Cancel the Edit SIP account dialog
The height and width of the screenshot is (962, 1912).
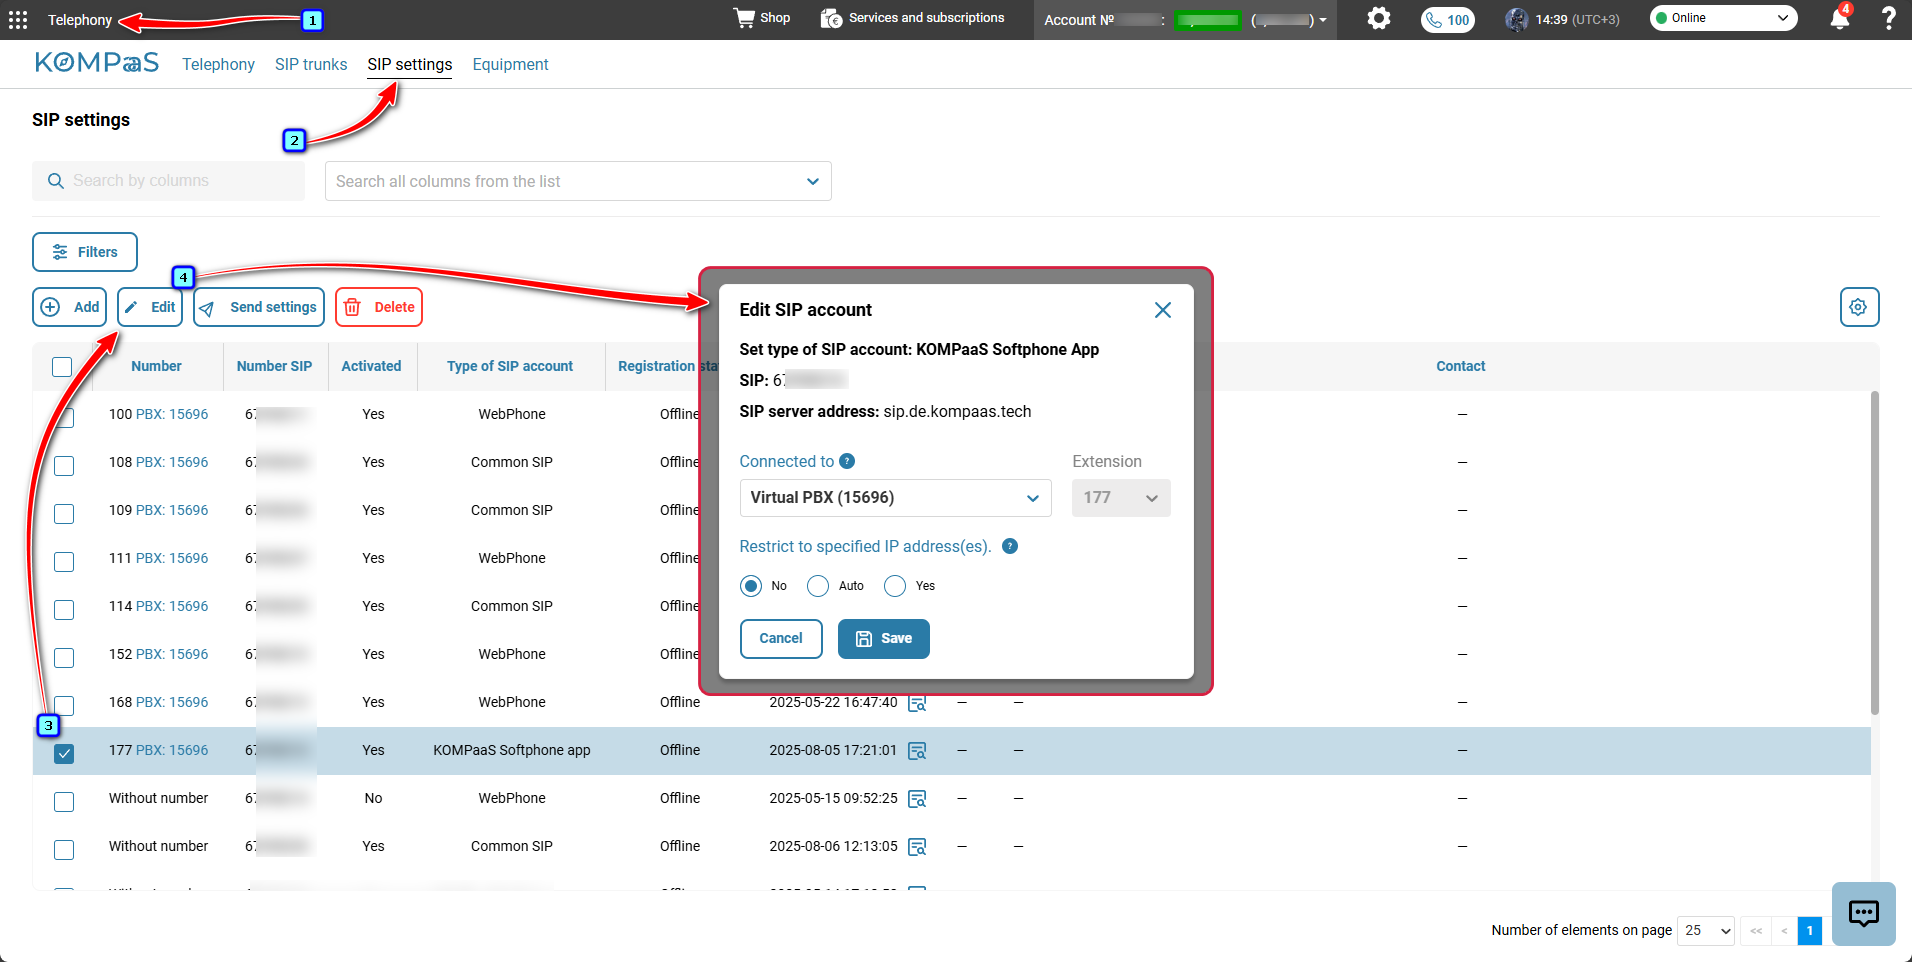coord(781,639)
